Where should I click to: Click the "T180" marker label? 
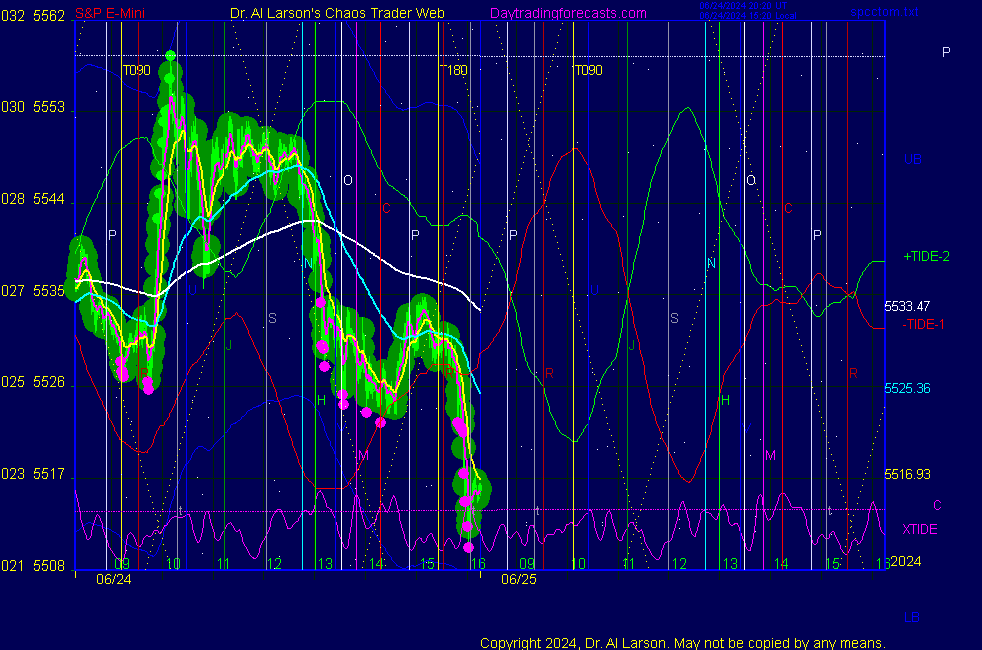pos(454,70)
